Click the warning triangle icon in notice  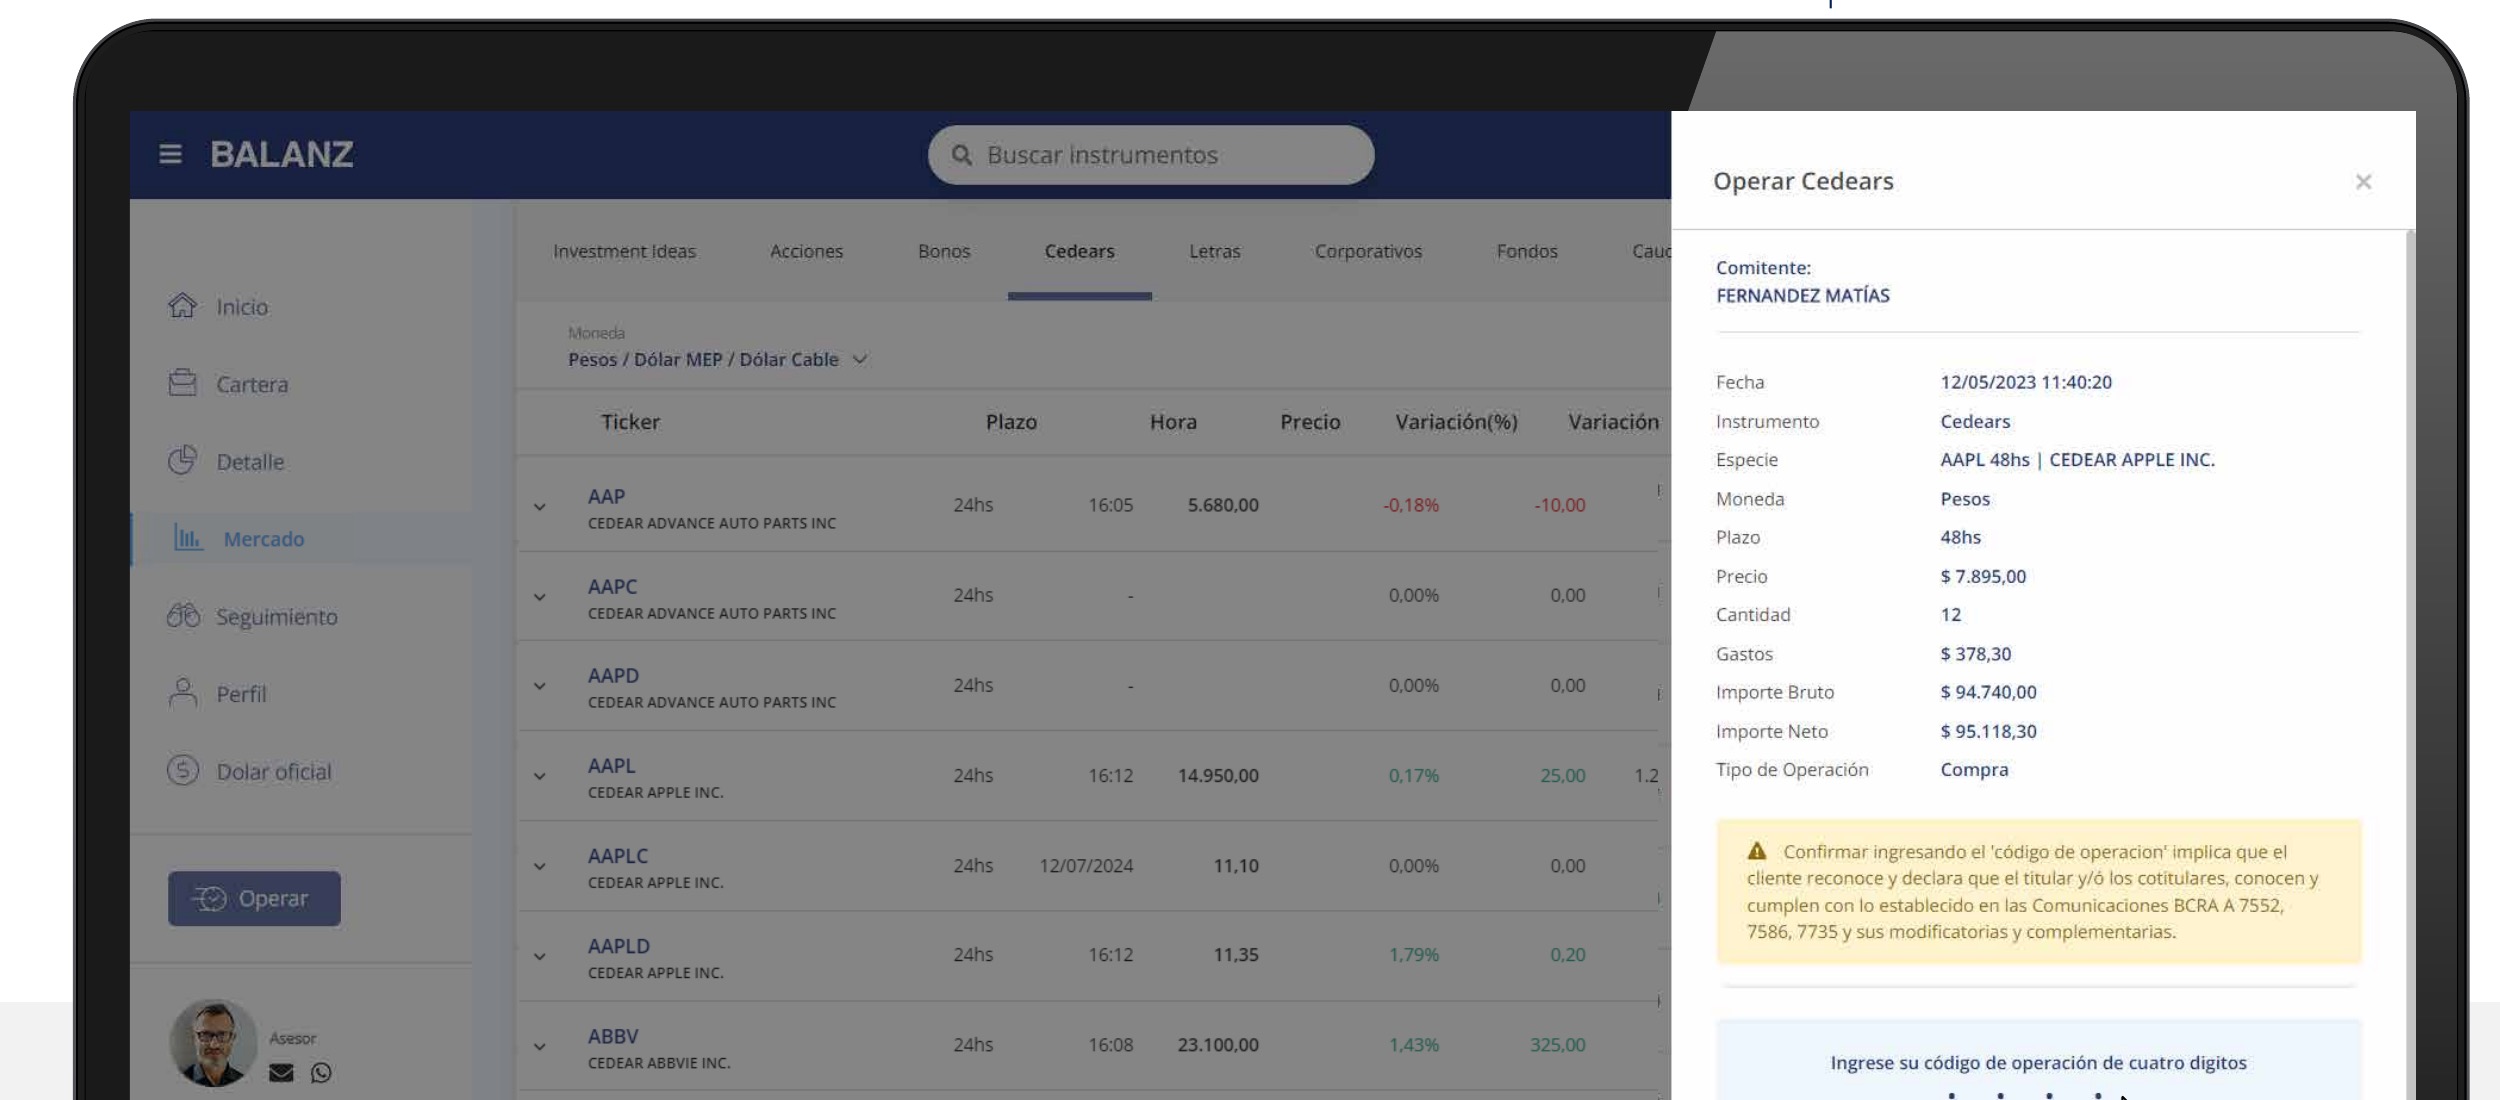coord(1757,851)
